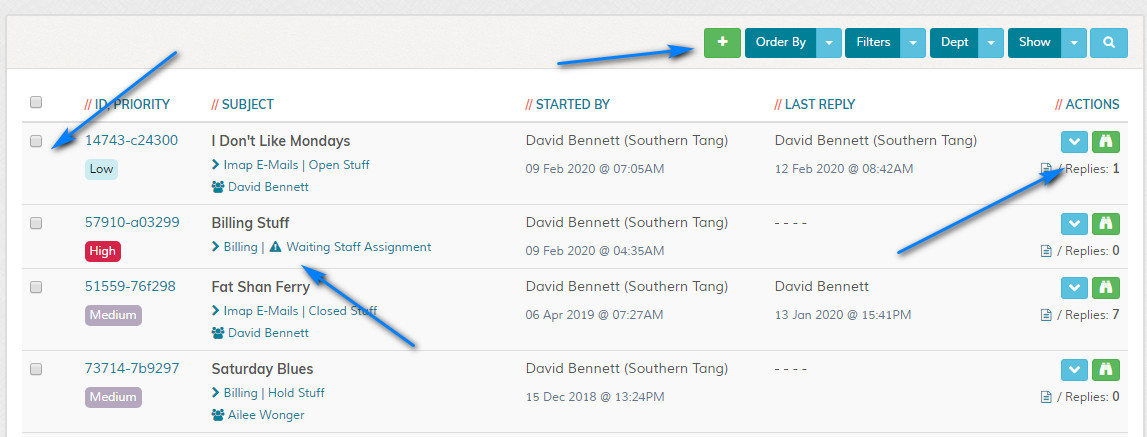Expand the Filters dropdown arrow
The height and width of the screenshot is (437, 1147).
pyautogui.click(x=914, y=43)
